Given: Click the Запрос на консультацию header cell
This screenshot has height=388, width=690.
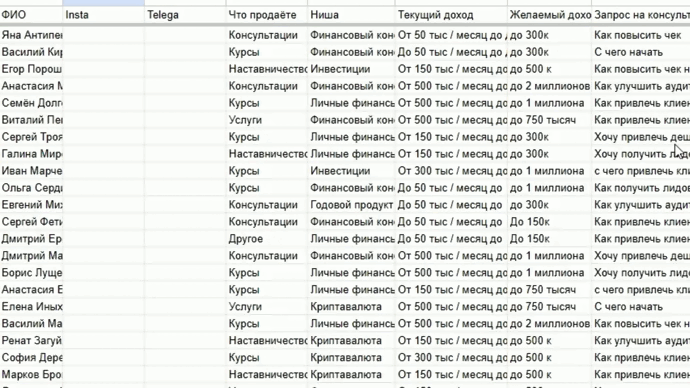Looking at the screenshot, I should coord(641,15).
